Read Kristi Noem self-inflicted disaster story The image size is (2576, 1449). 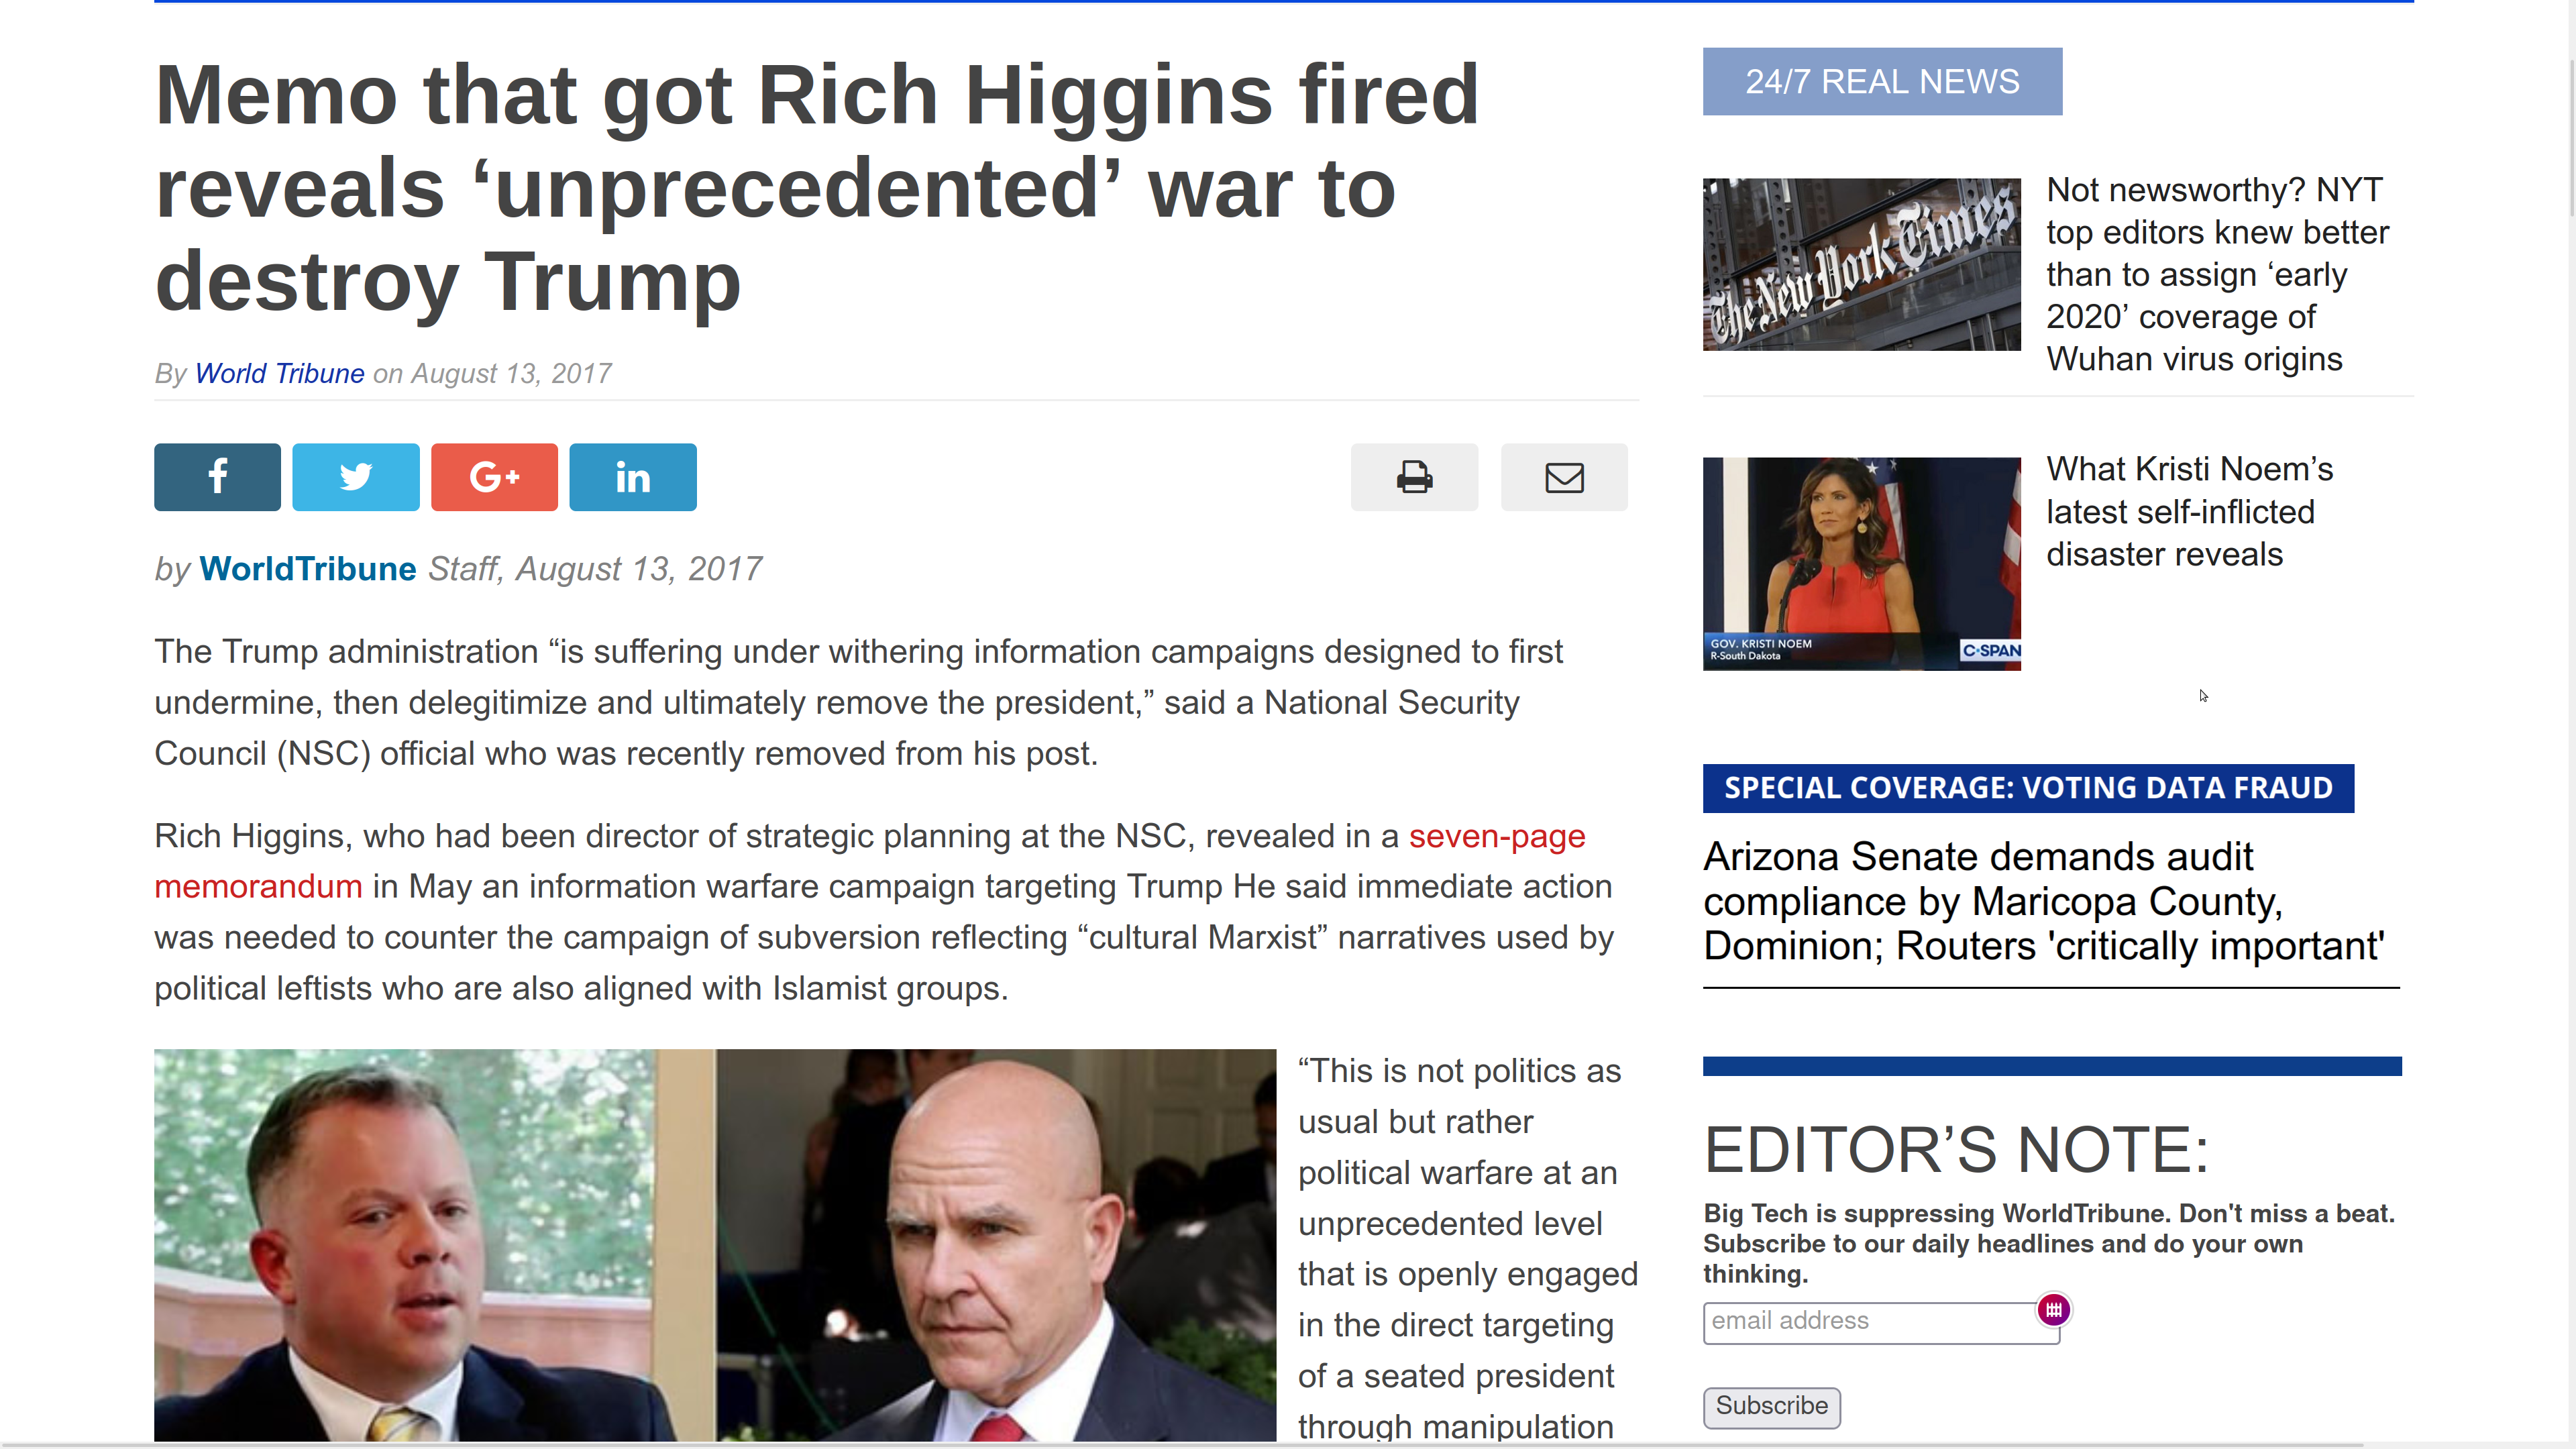click(2189, 511)
